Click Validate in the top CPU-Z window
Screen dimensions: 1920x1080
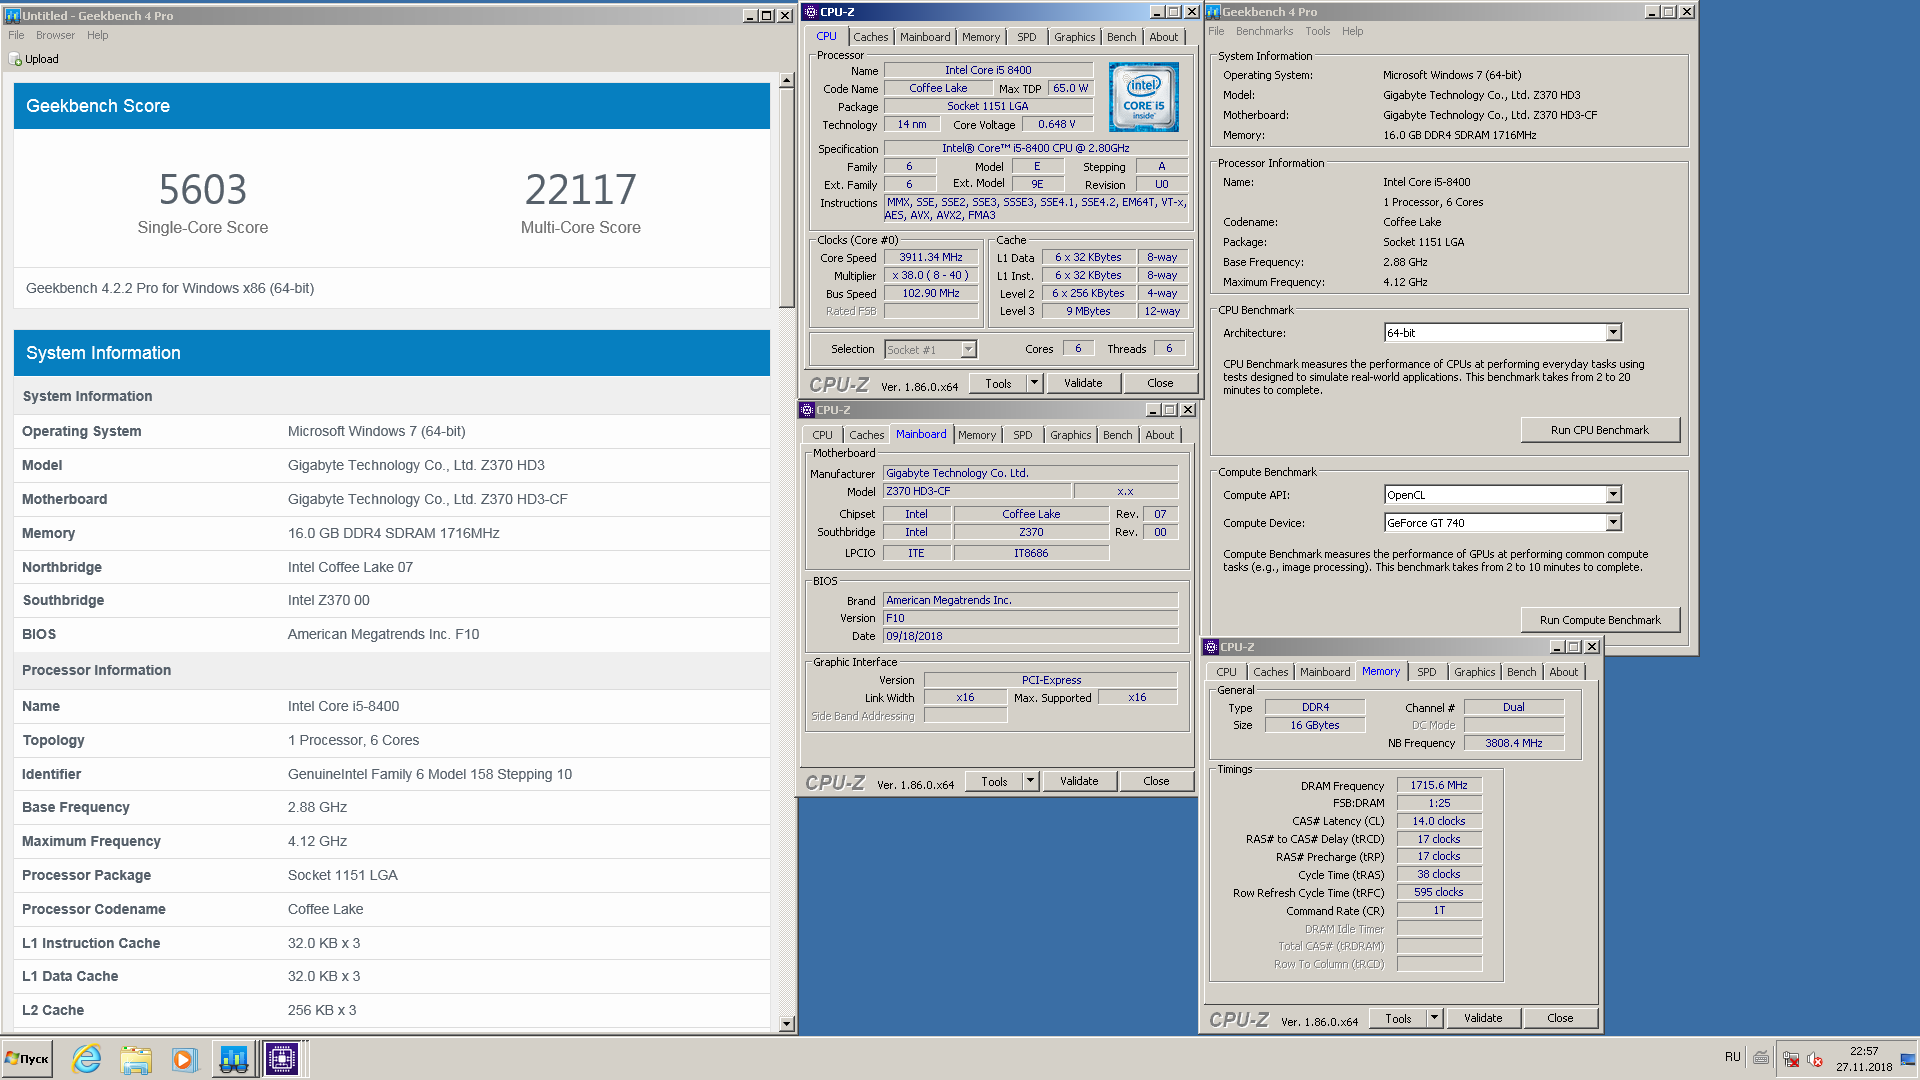[x=1083, y=383]
